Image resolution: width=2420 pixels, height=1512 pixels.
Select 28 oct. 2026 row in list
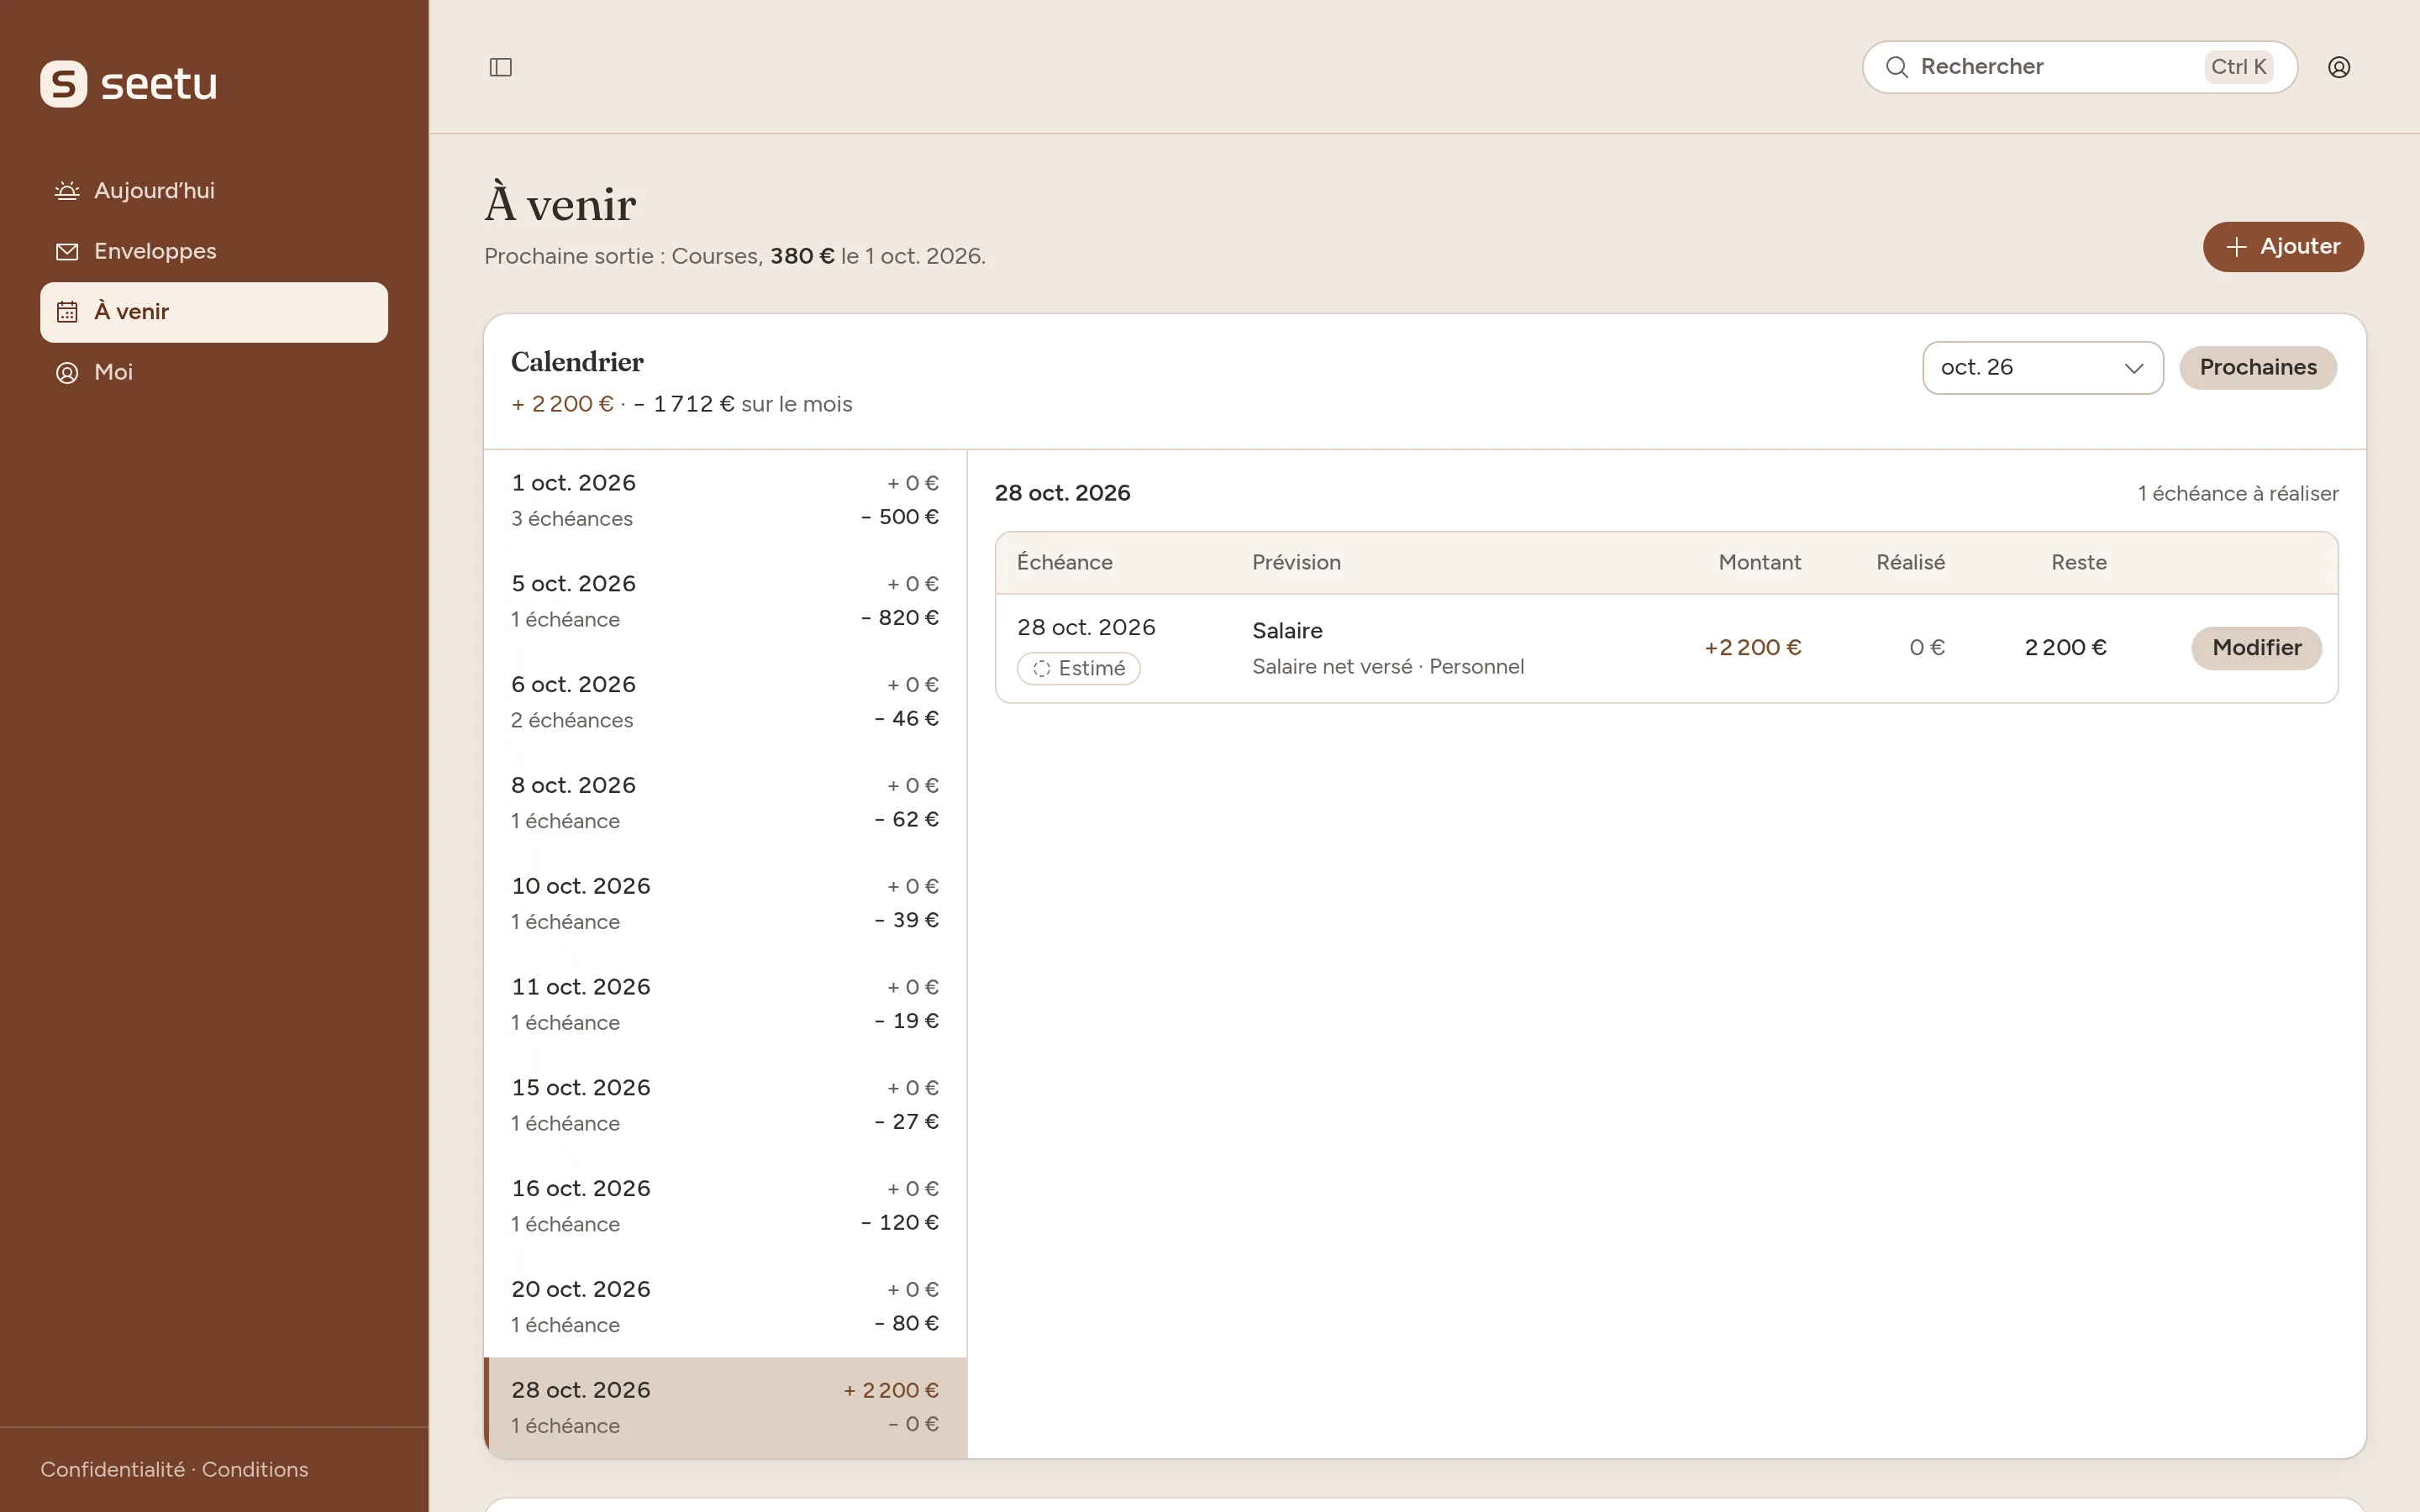725,1408
